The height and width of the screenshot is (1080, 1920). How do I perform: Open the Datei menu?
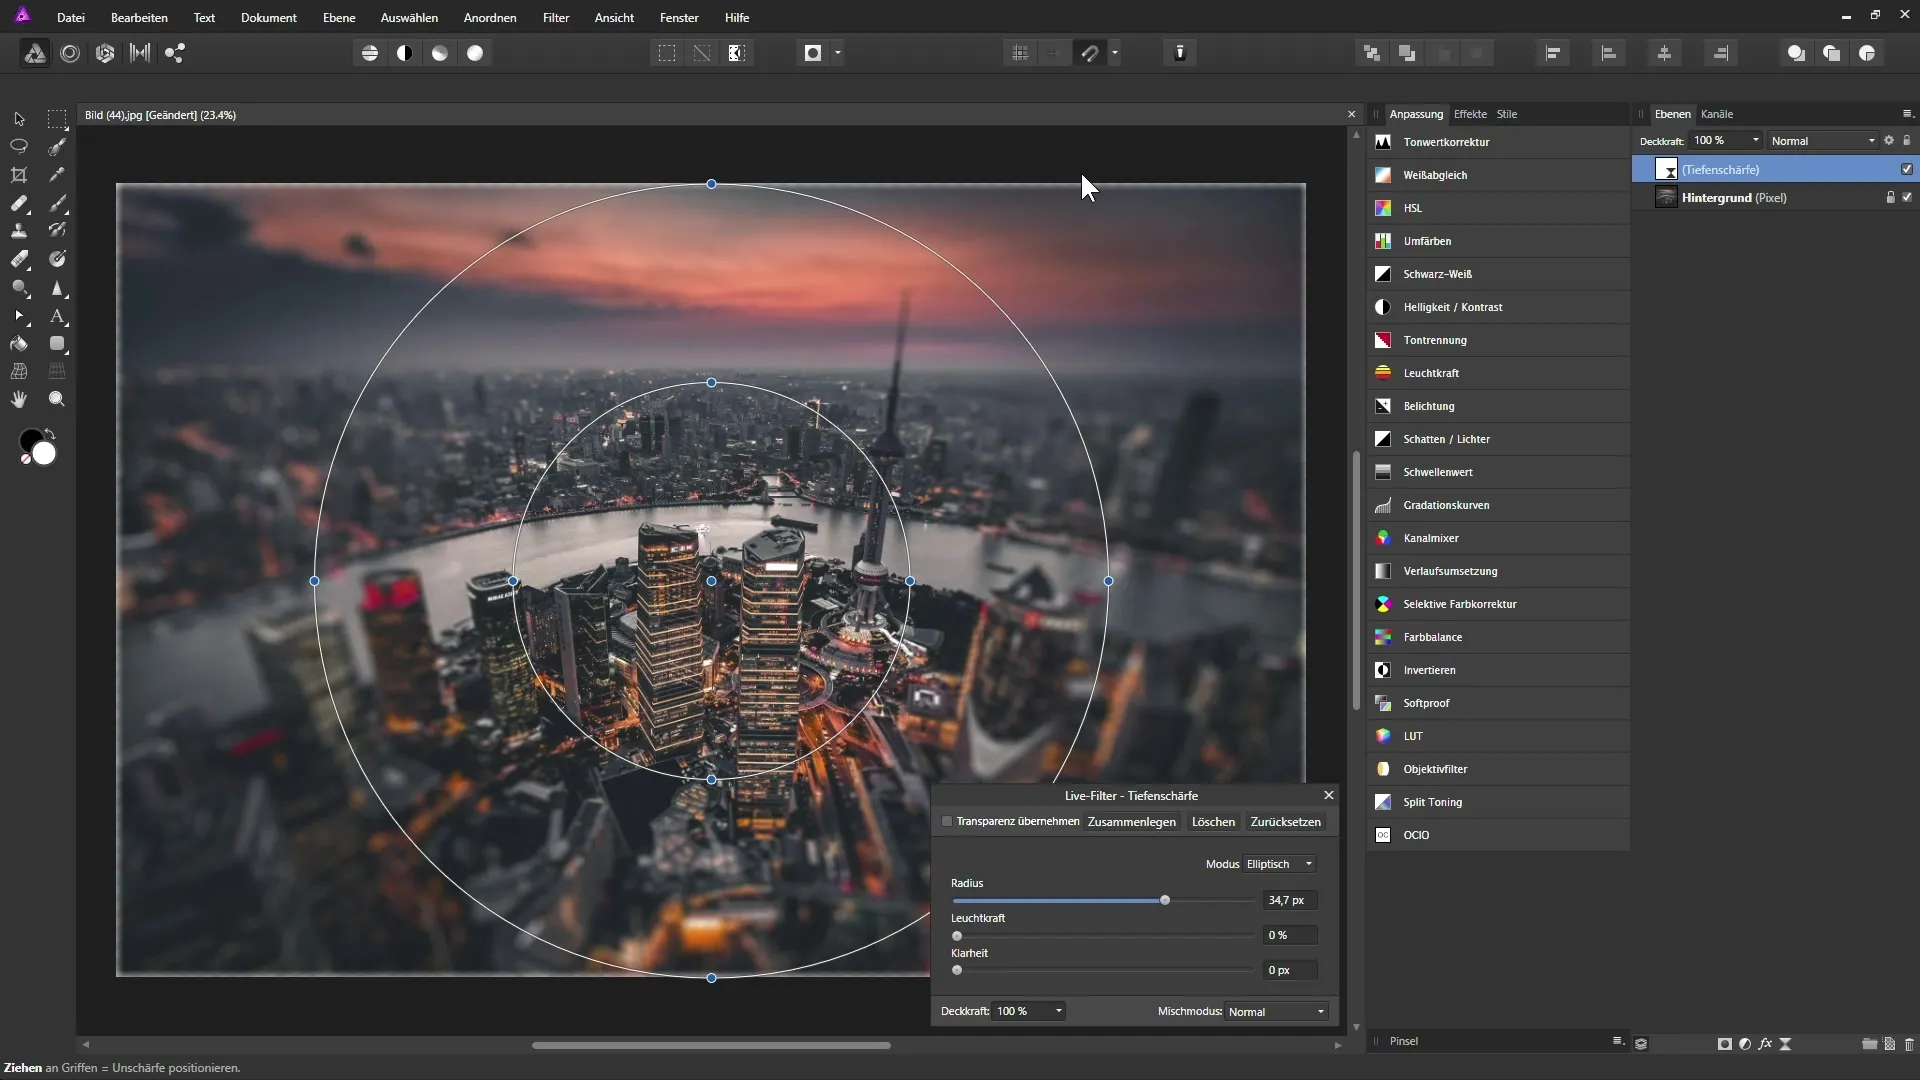(71, 18)
